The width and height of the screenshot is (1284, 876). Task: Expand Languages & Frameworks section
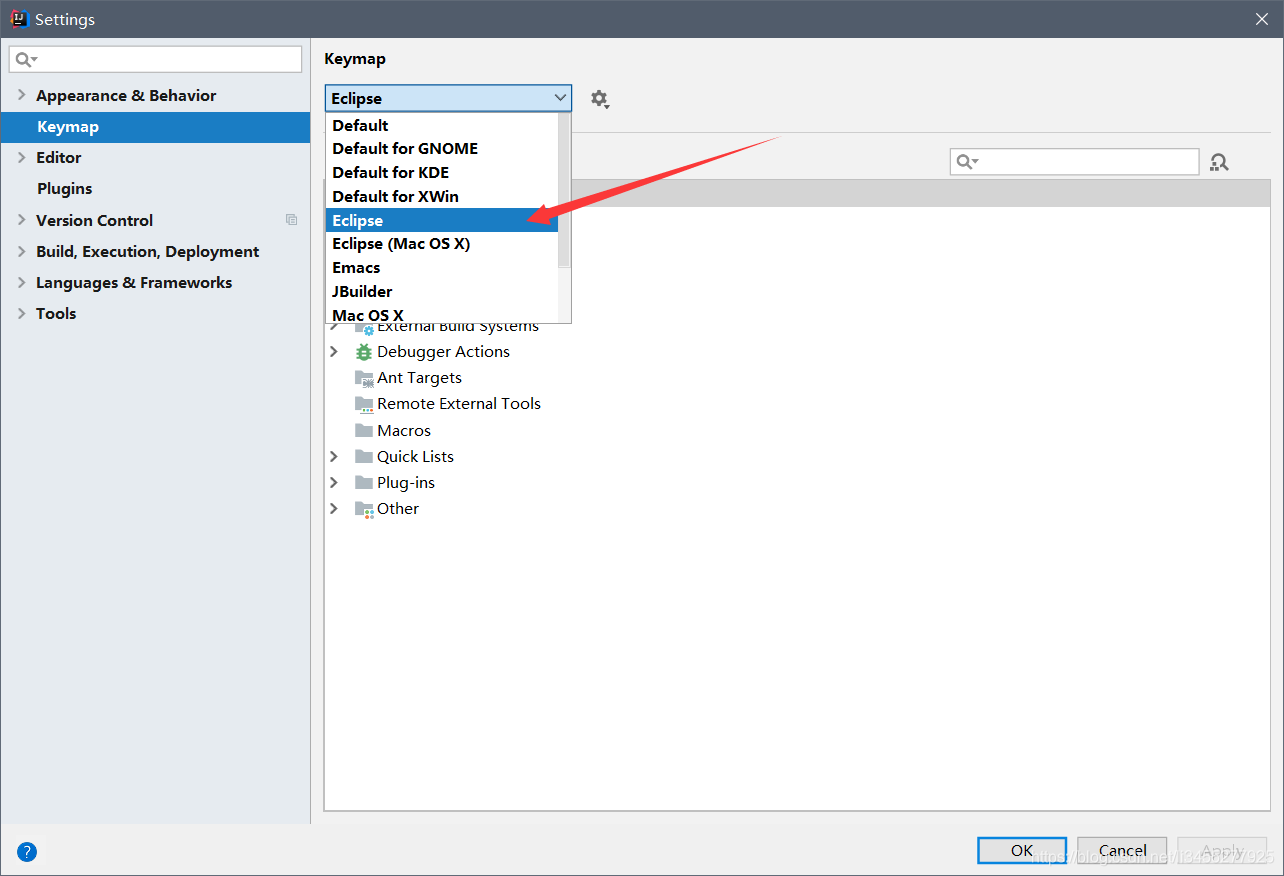[x=22, y=282]
